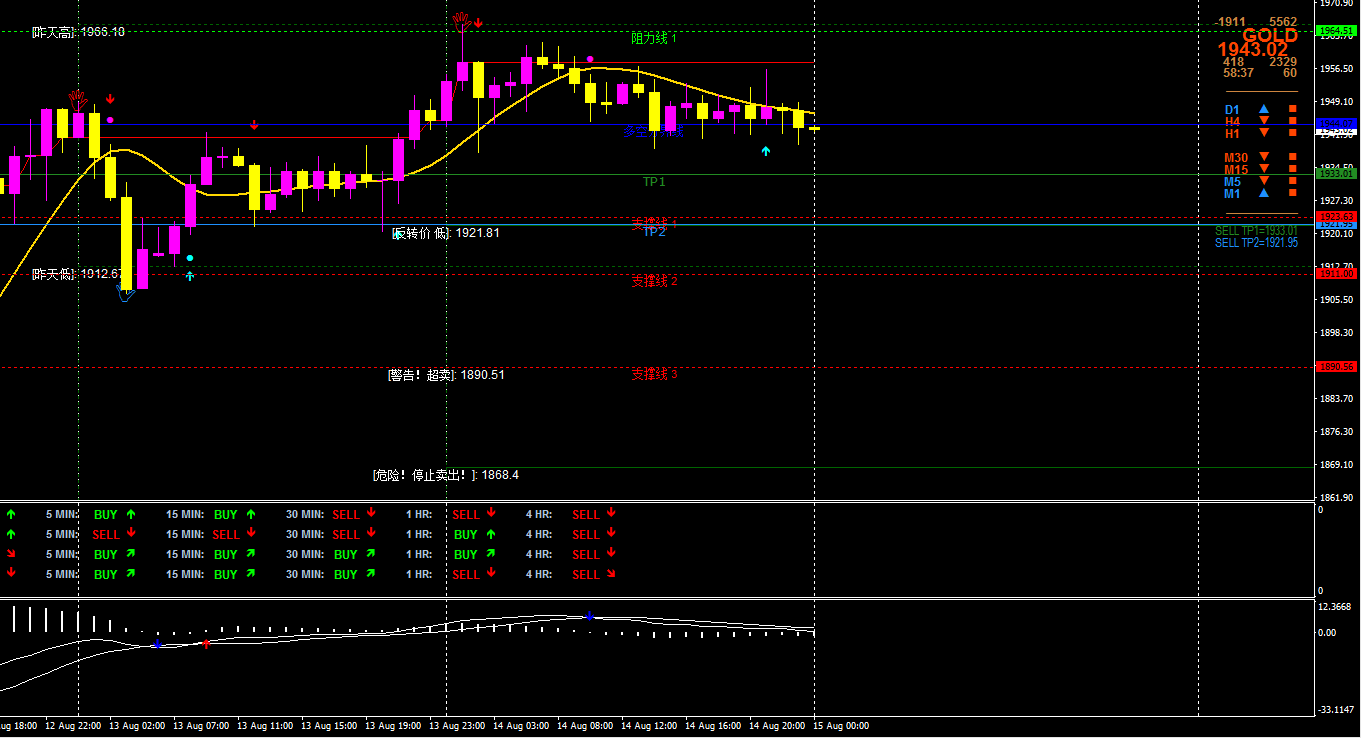This screenshot has height=739, width=1361.
Task: Select the 危险!停止卖出!: 1868.4 label
Action: point(446,475)
